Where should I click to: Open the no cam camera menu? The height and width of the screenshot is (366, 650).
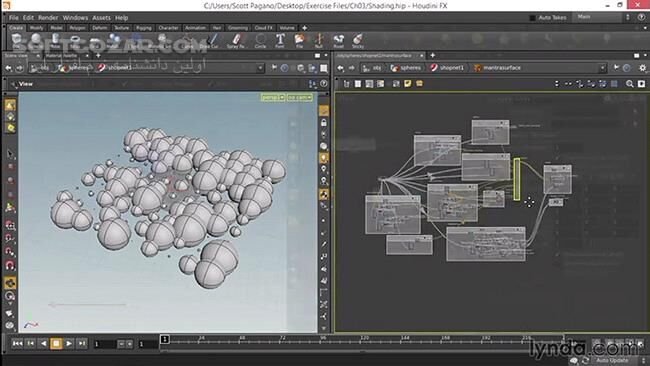coord(299,97)
